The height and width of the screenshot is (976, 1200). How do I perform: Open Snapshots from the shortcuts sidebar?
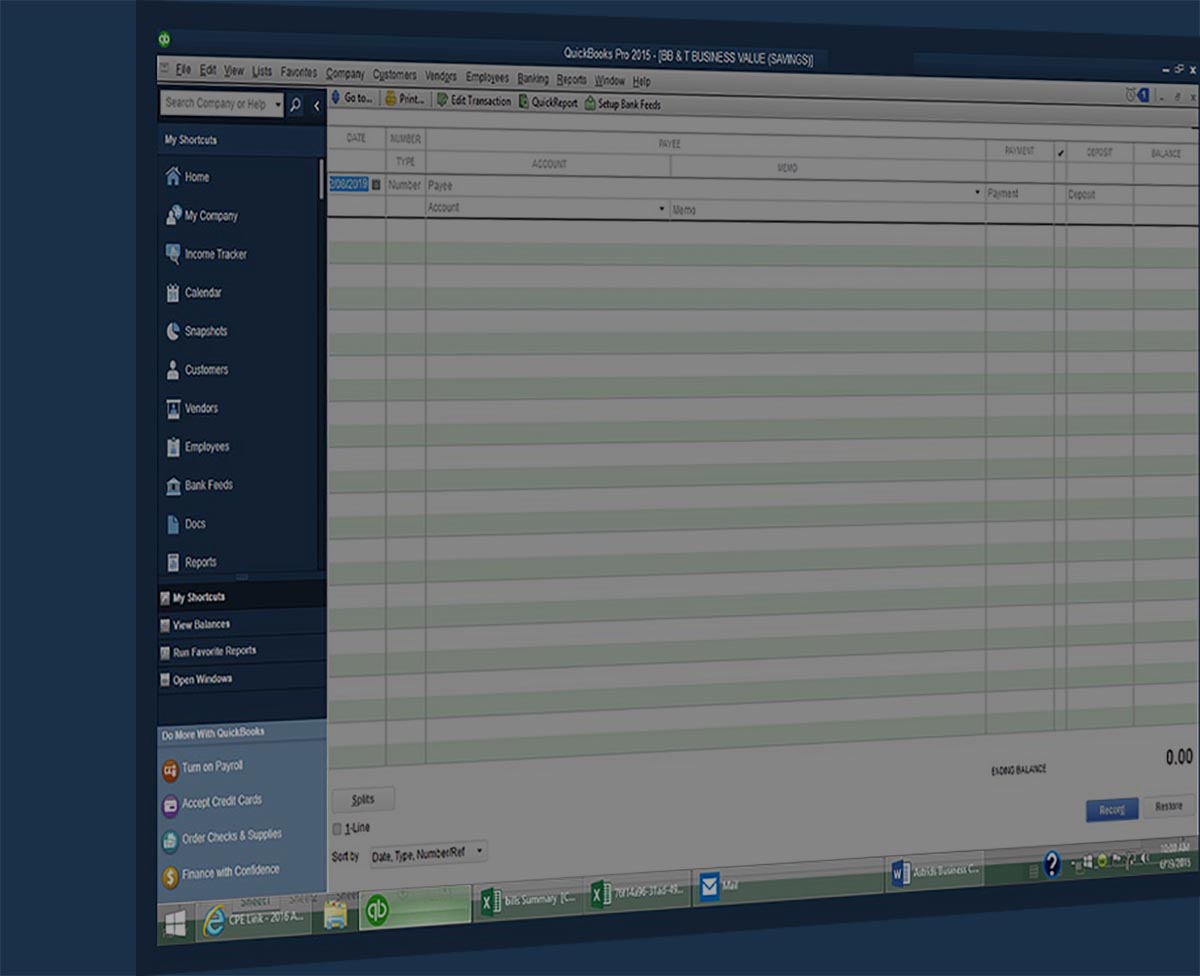[173, 331]
